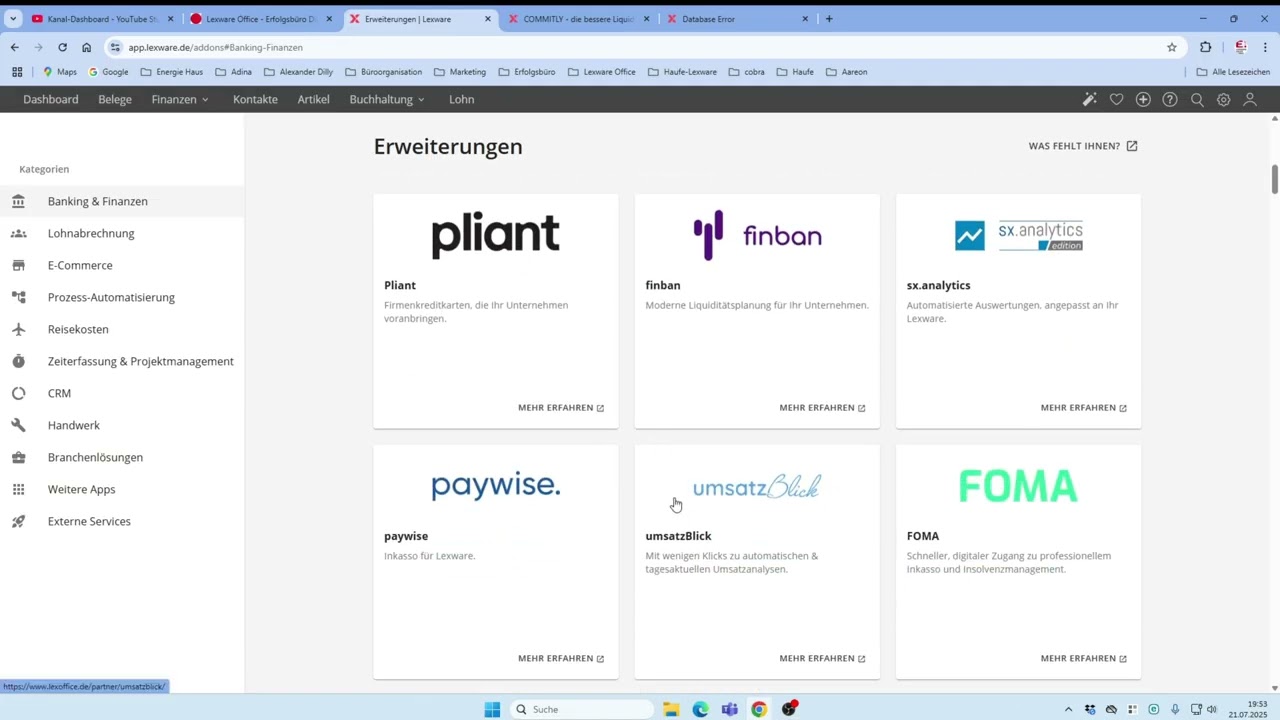1280x720 pixels.
Task: Click Mehr erfahren on sx.analytics card
Action: [x=1083, y=408]
